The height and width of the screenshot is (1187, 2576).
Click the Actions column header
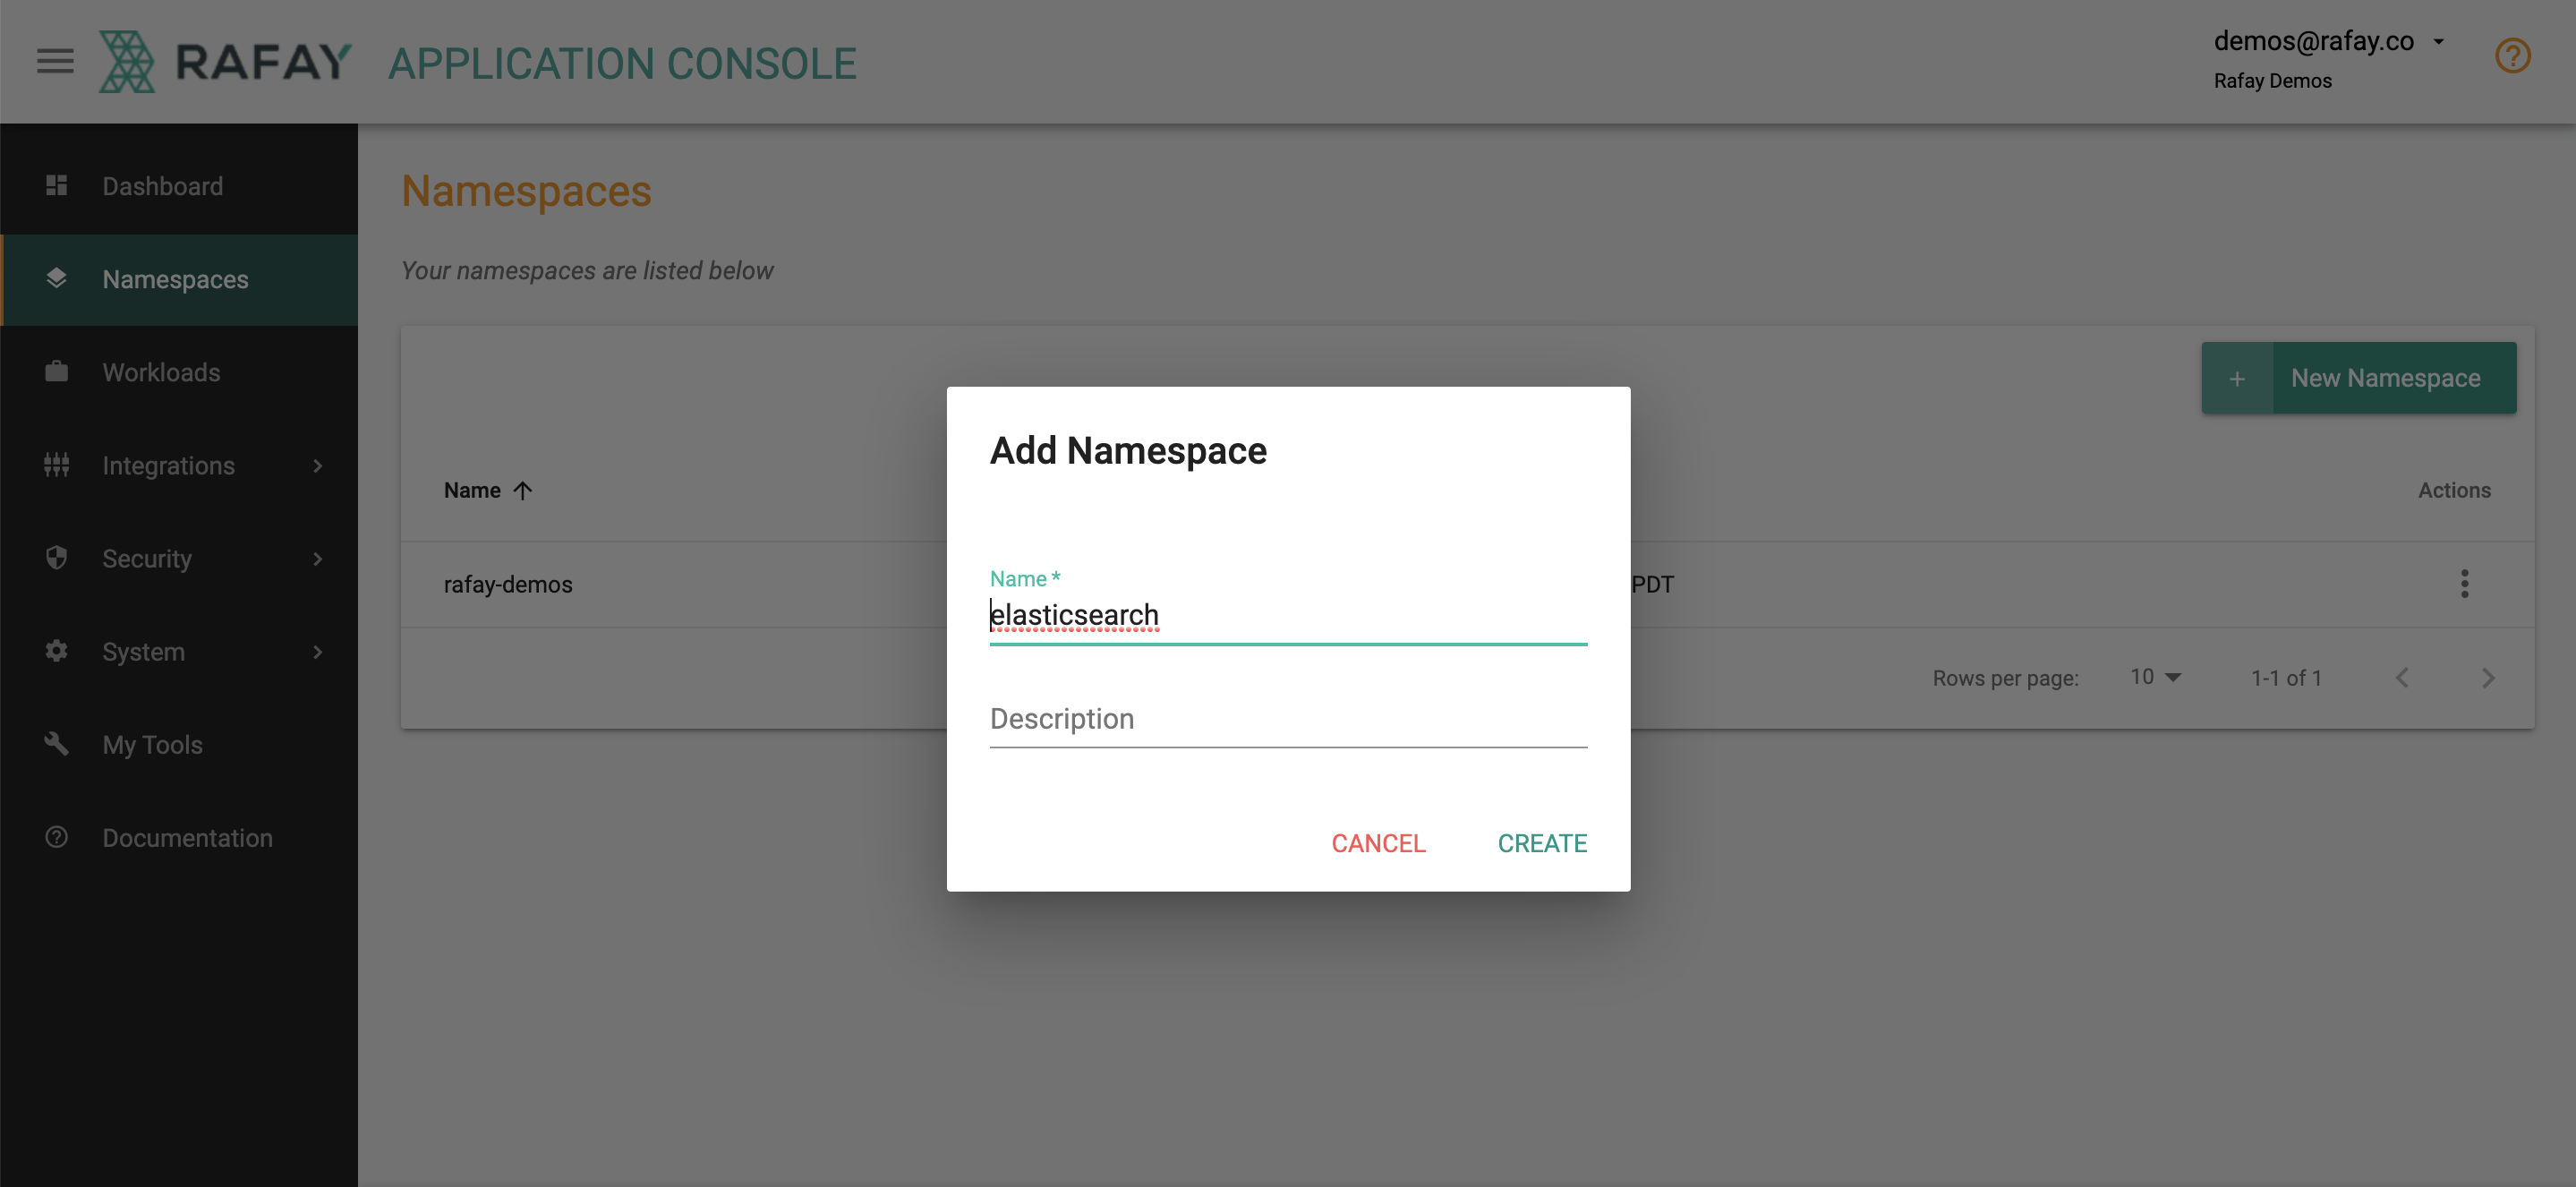tap(2454, 490)
